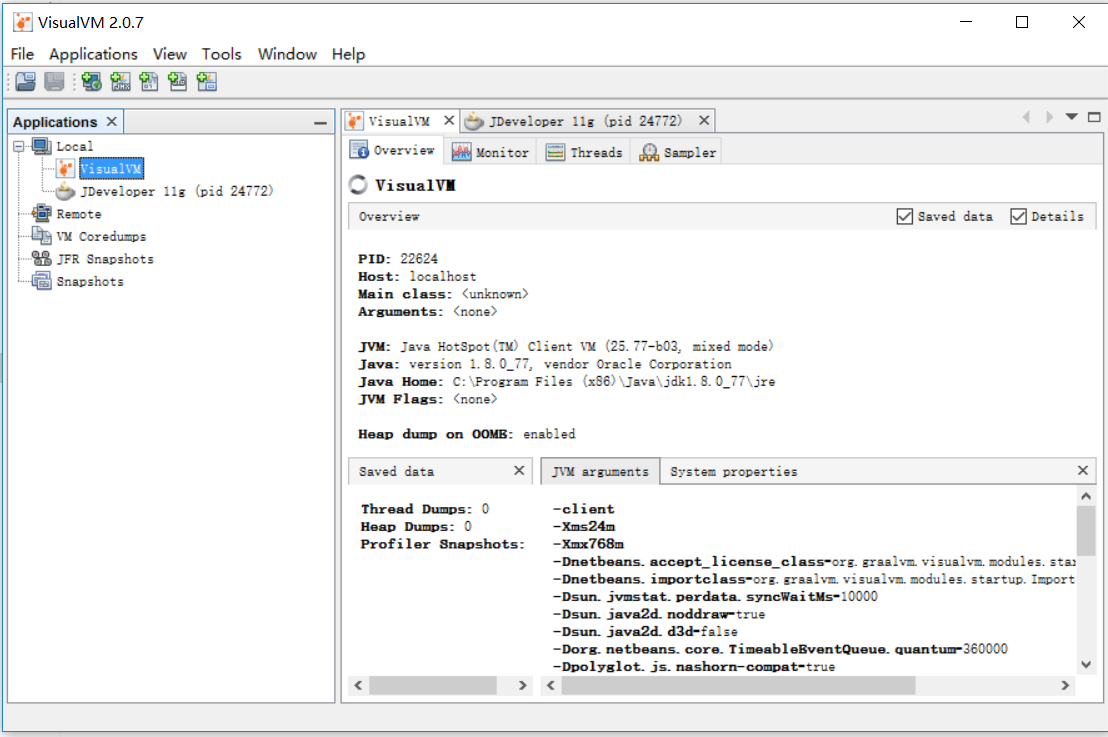This screenshot has height=737, width=1108.
Task: Click JVM arguments scroll down arrow
Action: (x=1086, y=664)
